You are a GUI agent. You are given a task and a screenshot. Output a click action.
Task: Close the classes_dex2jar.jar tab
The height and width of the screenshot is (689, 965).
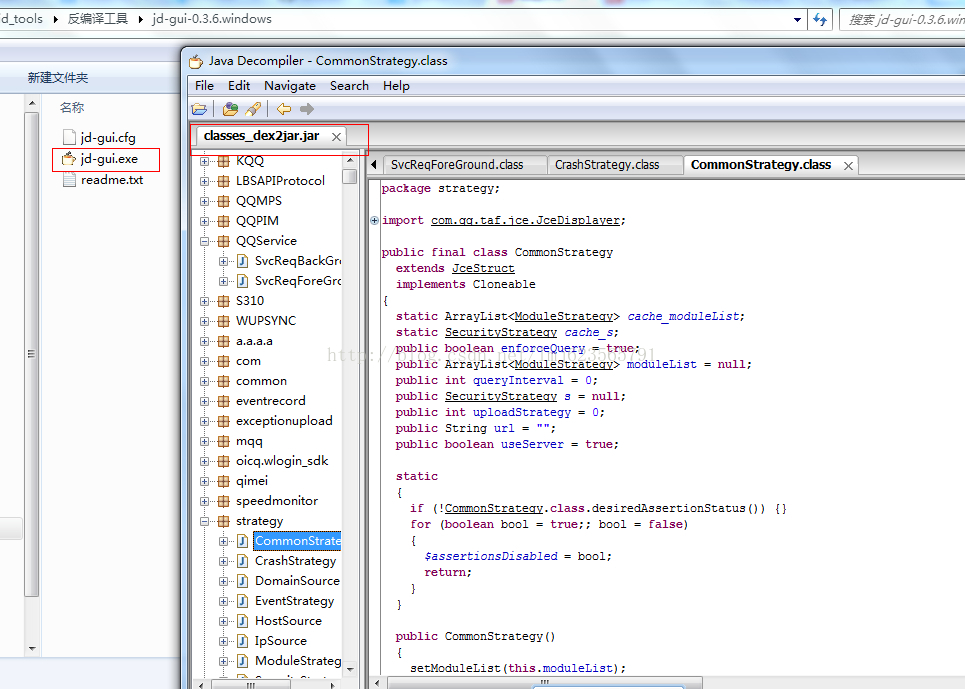point(336,137)
